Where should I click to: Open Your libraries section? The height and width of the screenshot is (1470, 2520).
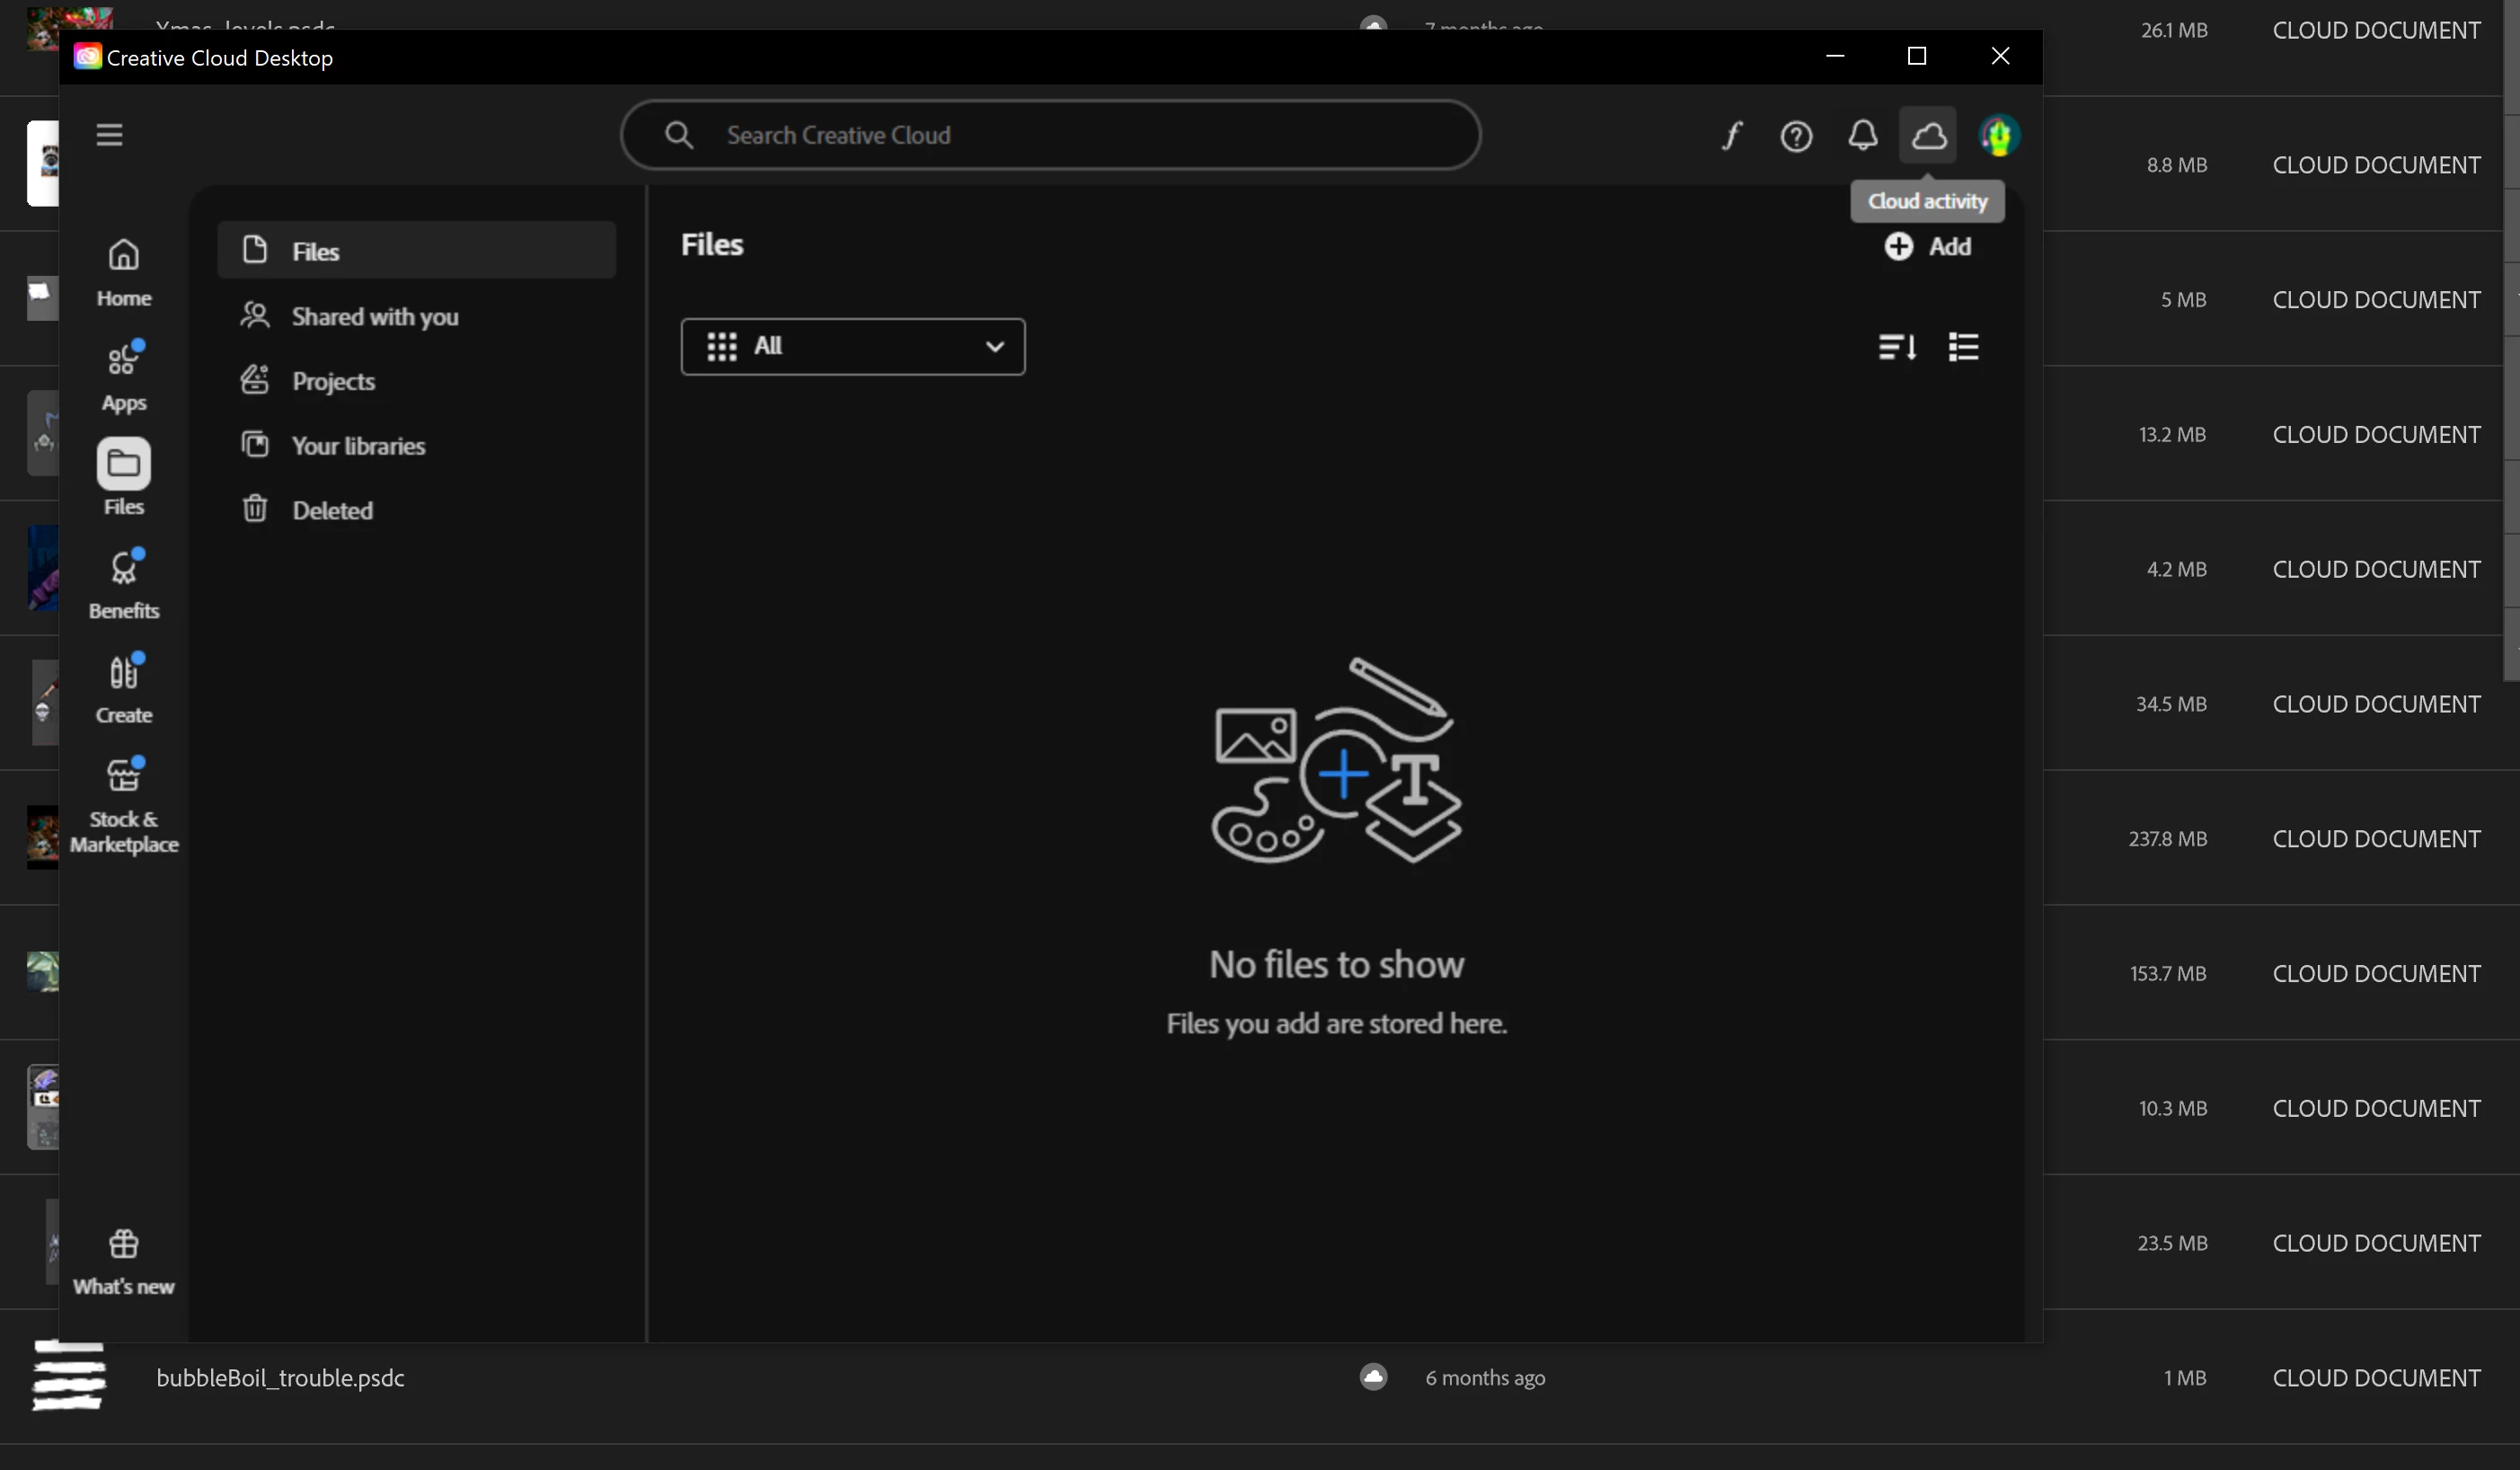(x=358, y=445)
